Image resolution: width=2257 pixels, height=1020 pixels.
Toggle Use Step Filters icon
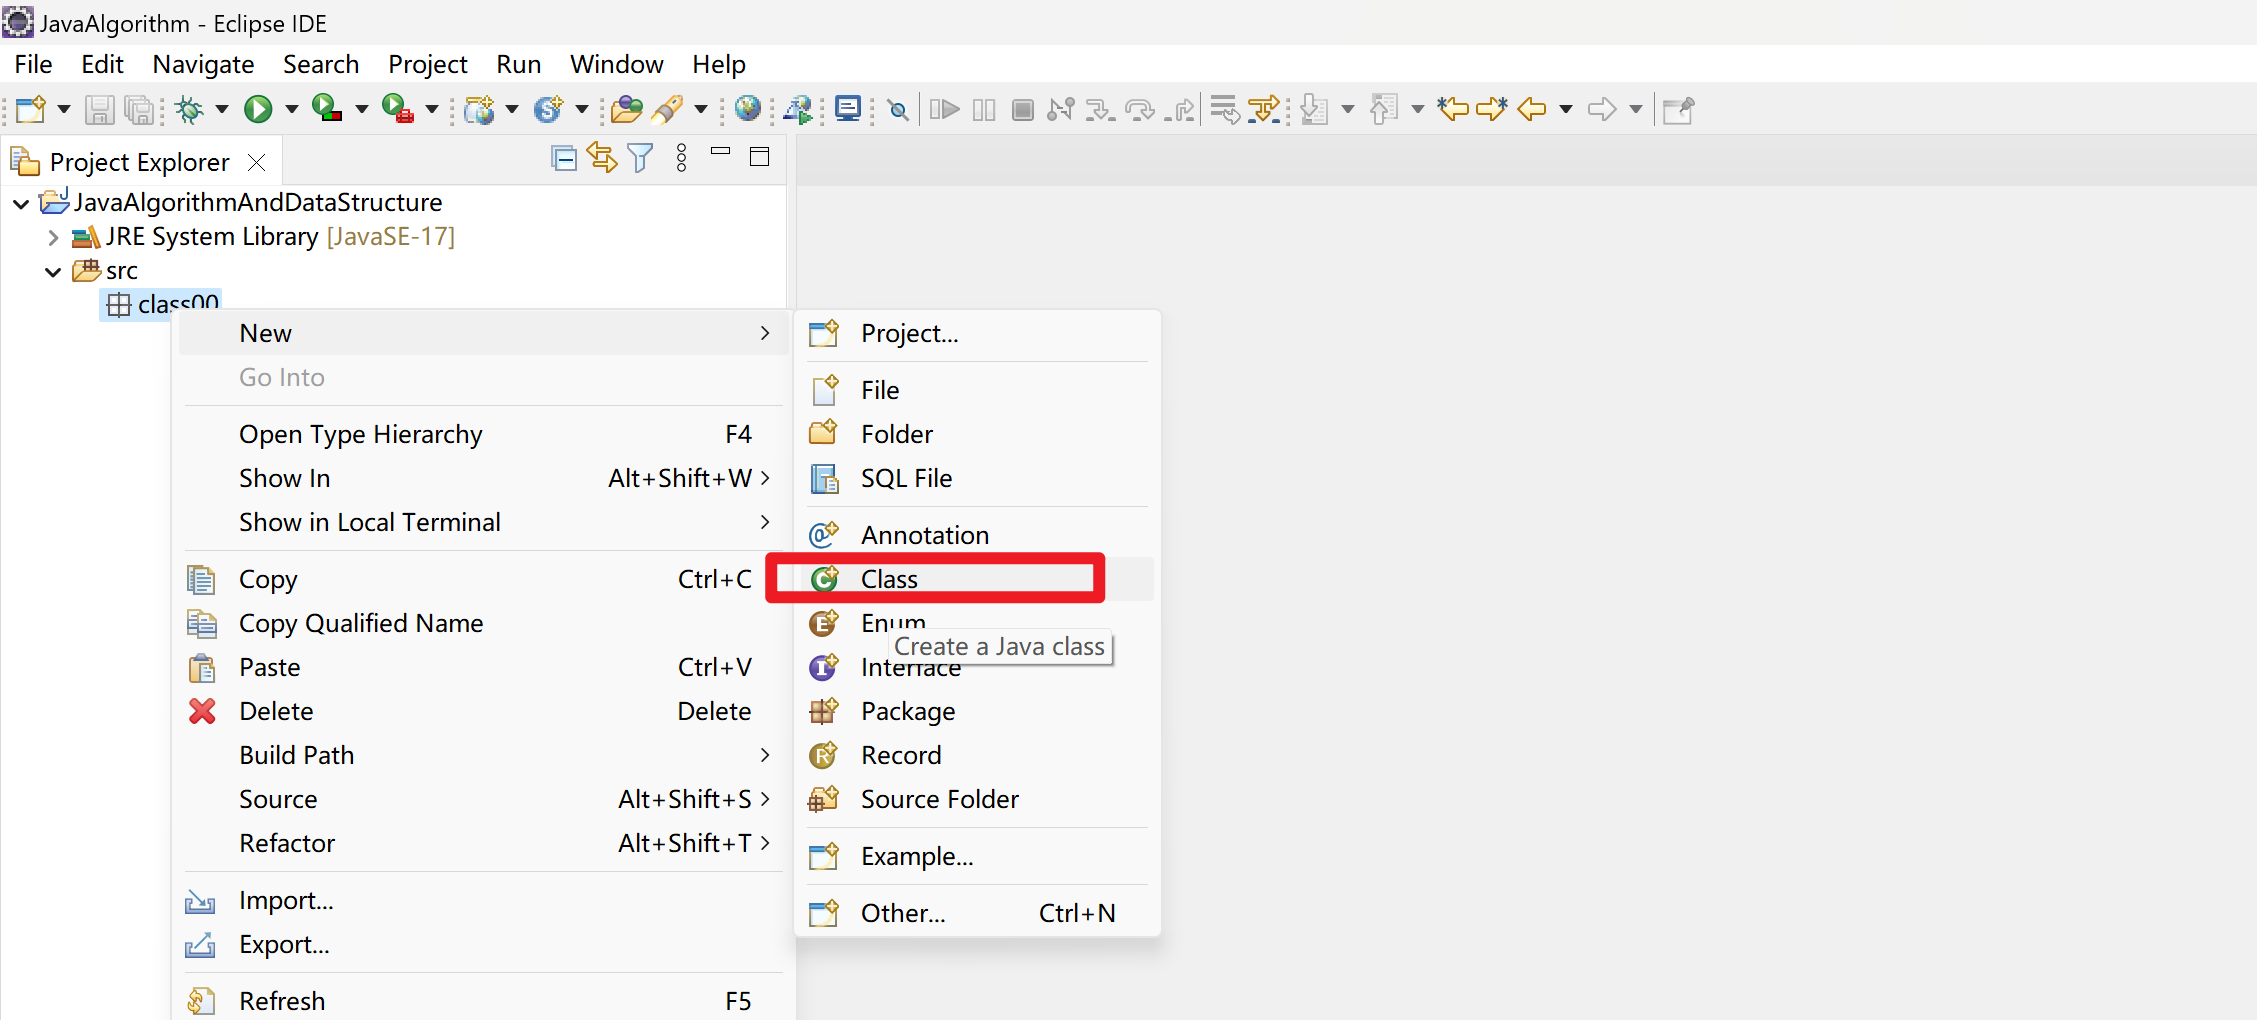coord(1264,109)
